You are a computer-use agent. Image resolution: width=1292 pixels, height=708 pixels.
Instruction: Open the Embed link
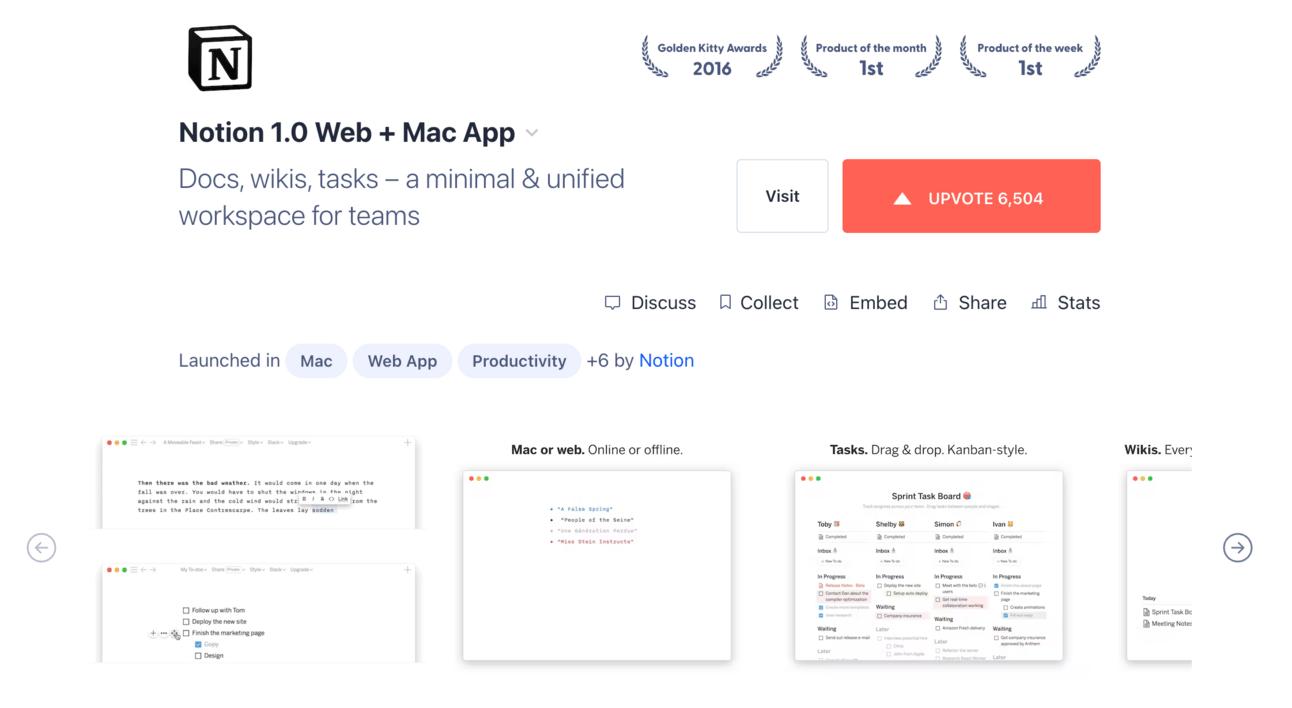click(x=878, y=303)
